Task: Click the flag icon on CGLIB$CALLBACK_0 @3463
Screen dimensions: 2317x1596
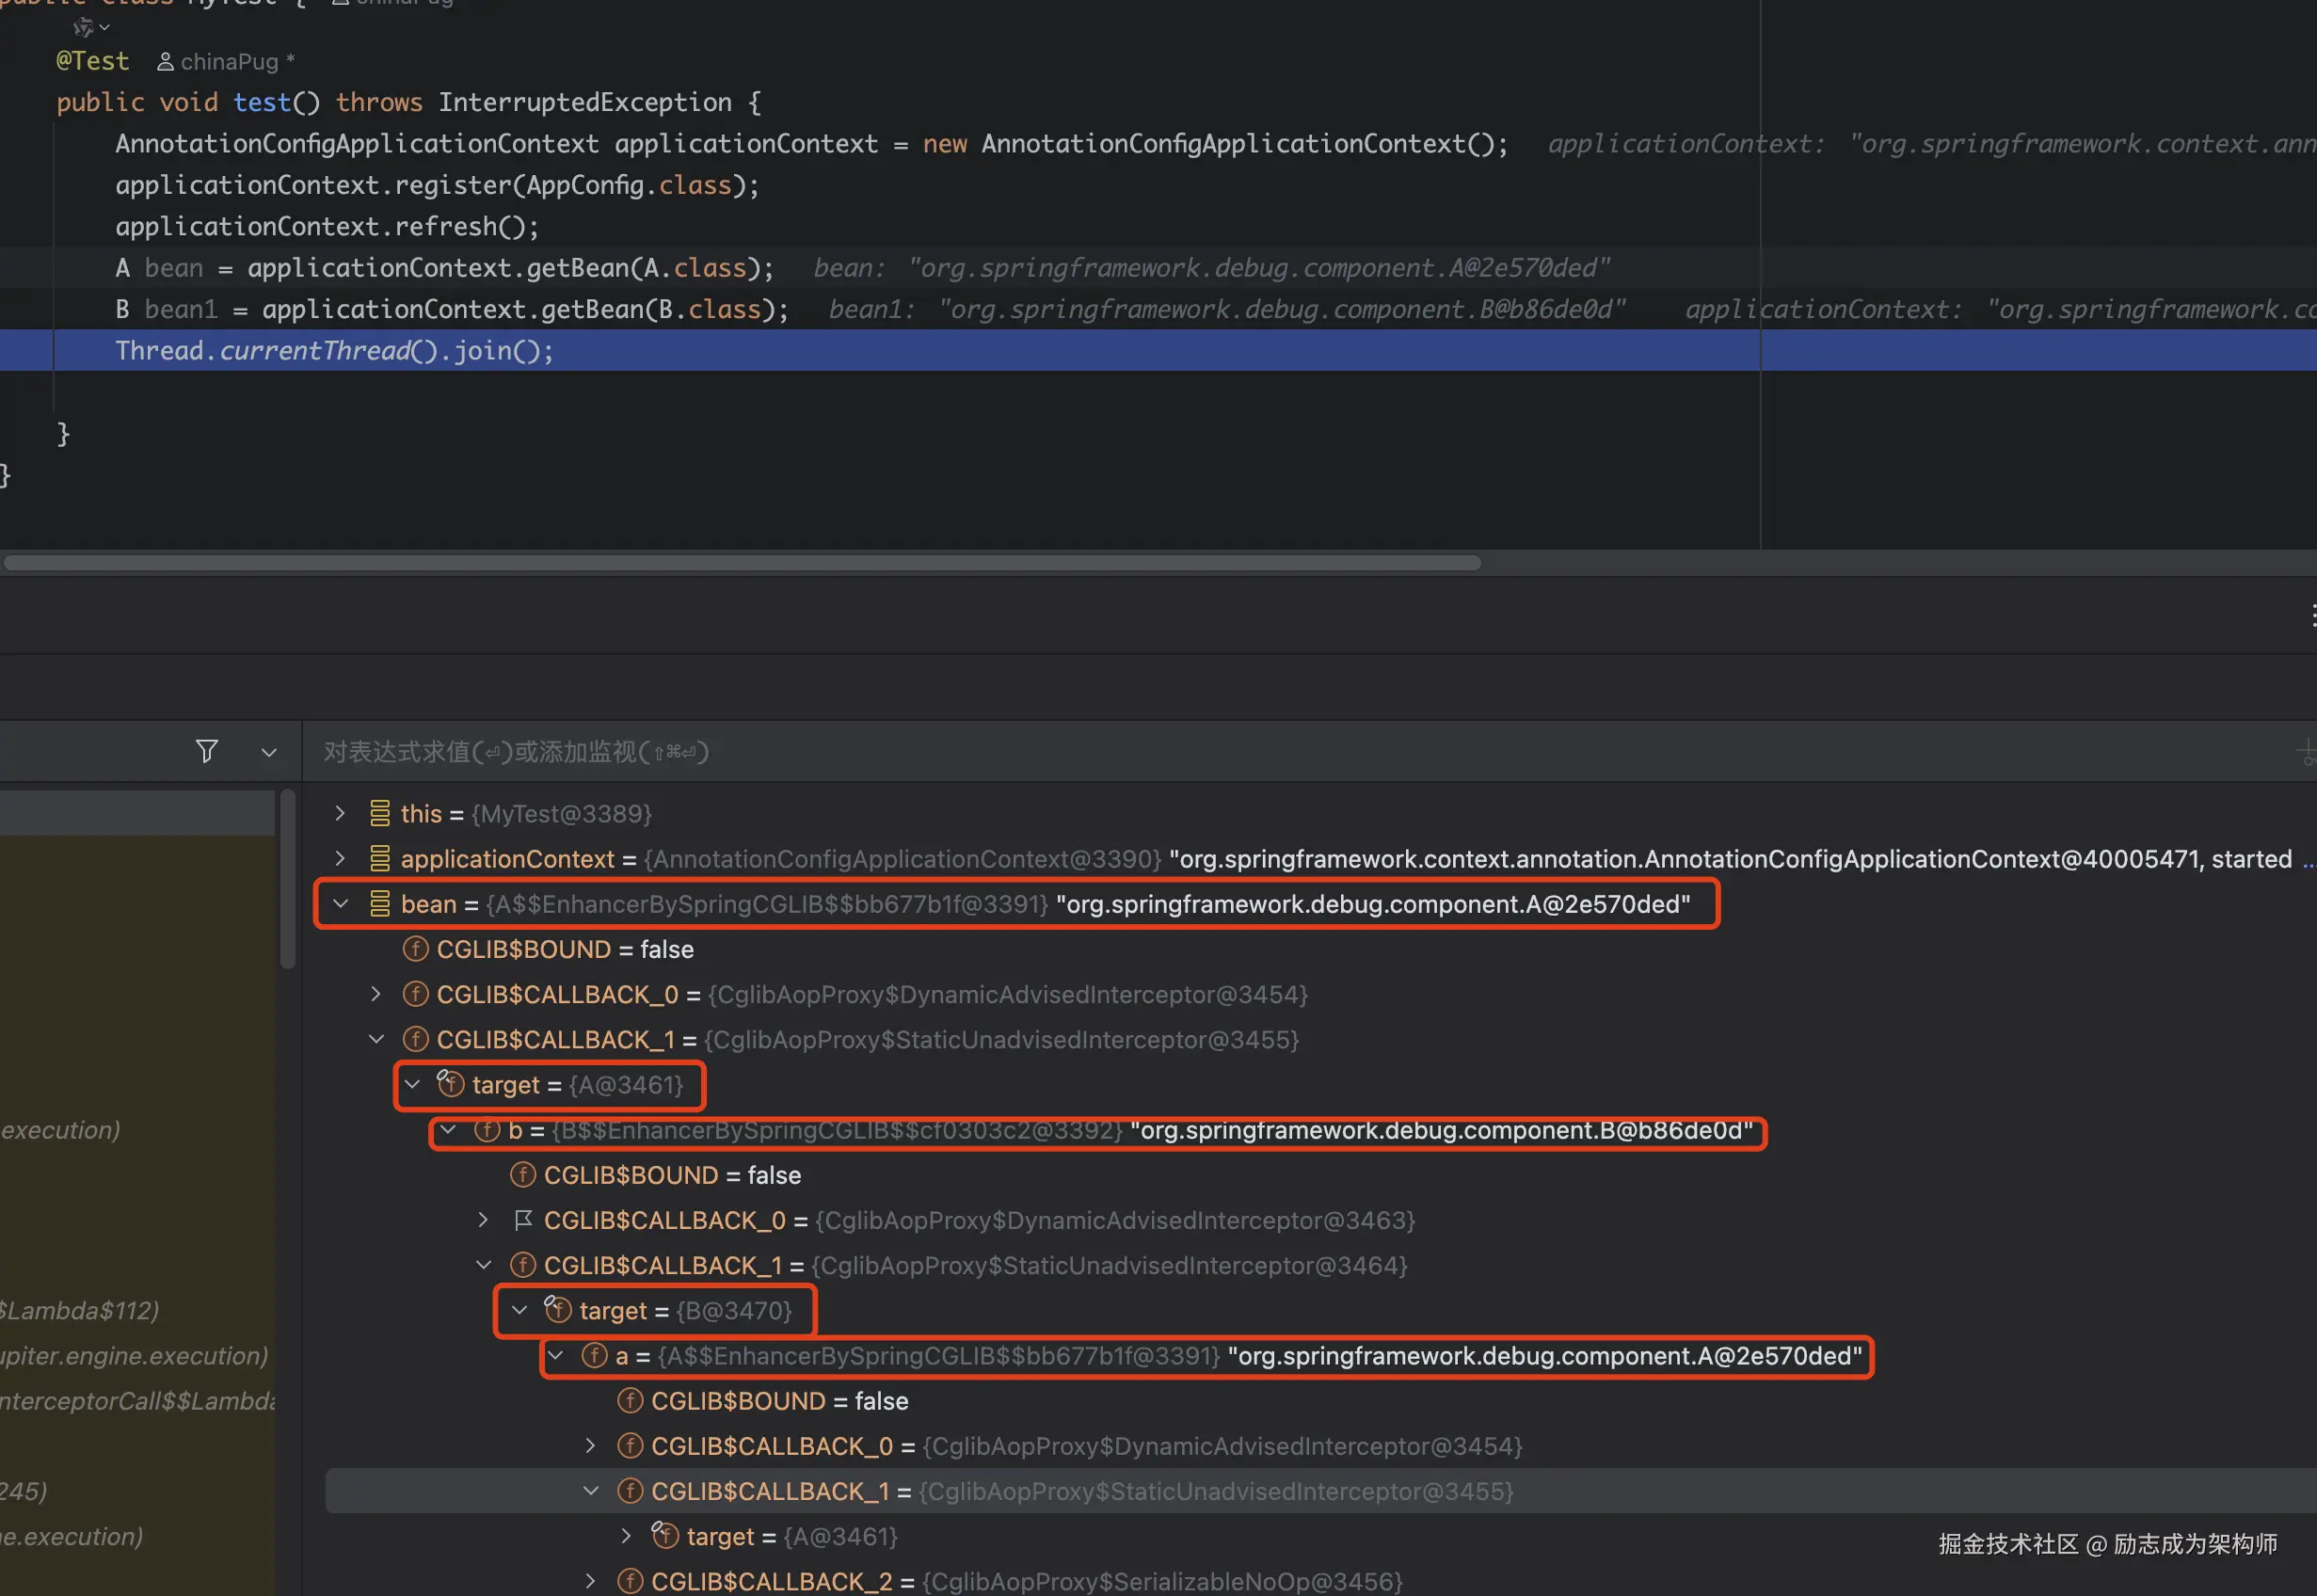Action: point(522,1220)
